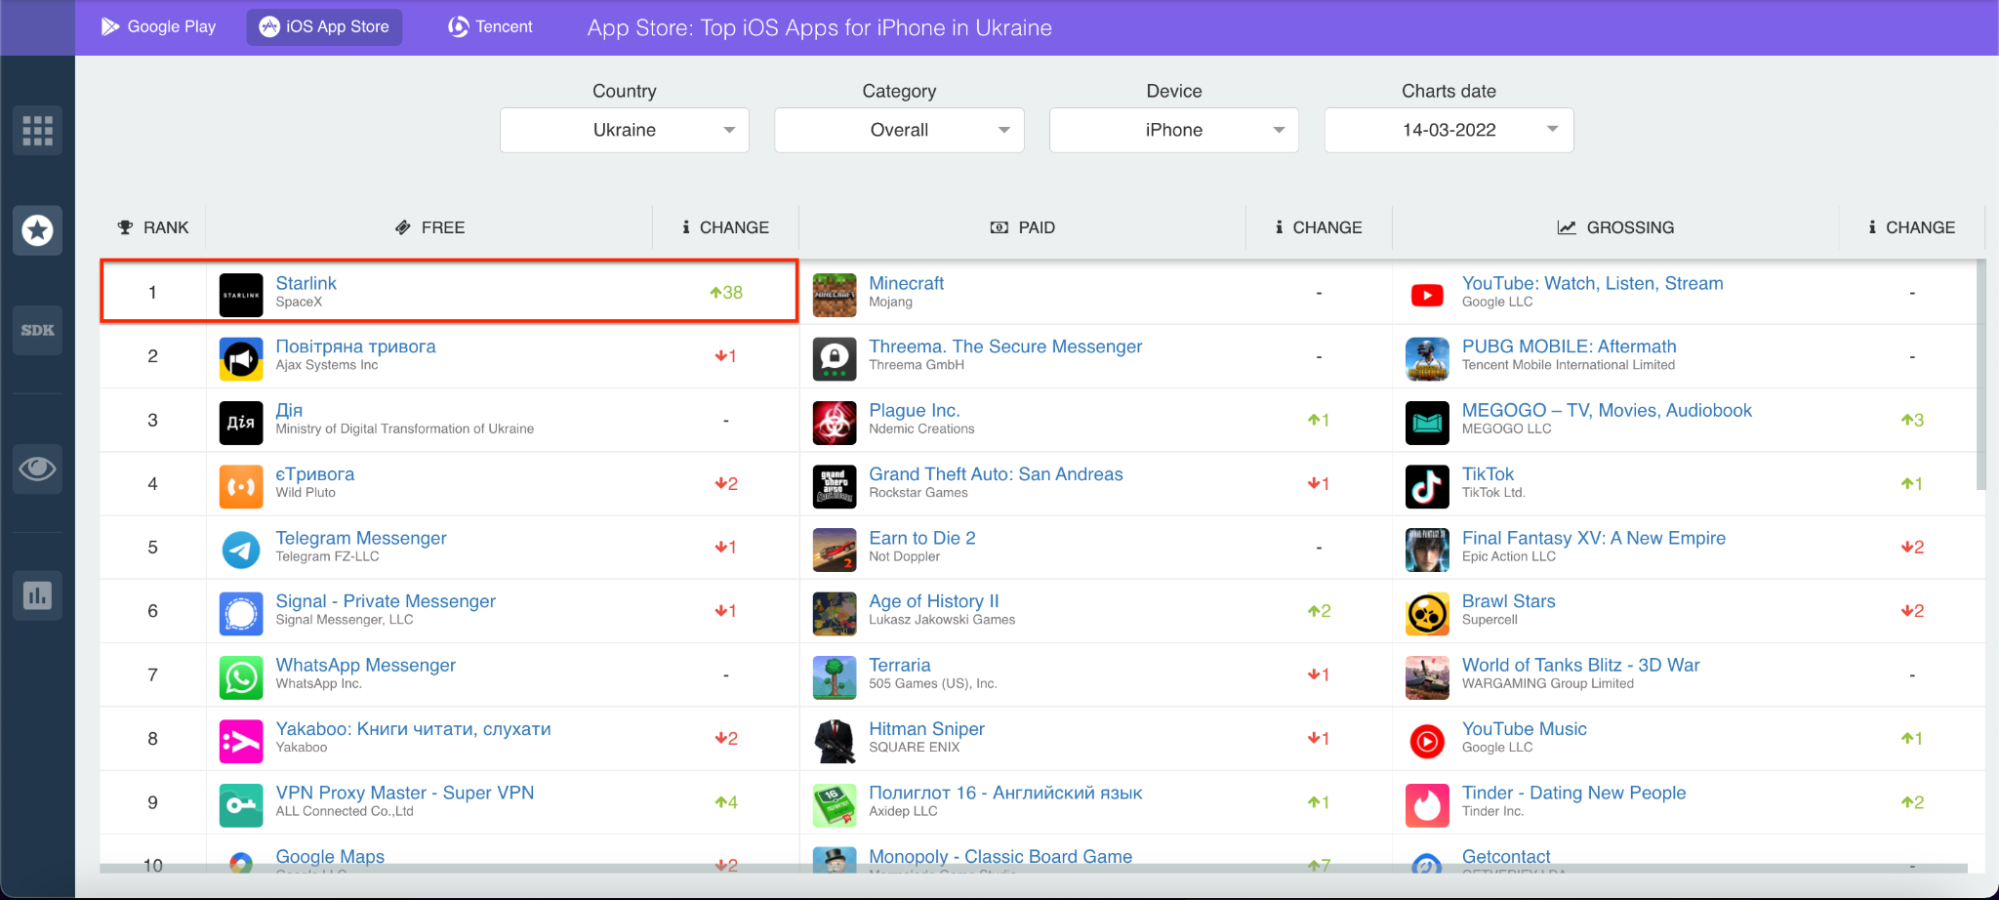The width and height of the screenshot is (1999, 900).
Task: Click the Signal app icon
Action: click(241, 613)
